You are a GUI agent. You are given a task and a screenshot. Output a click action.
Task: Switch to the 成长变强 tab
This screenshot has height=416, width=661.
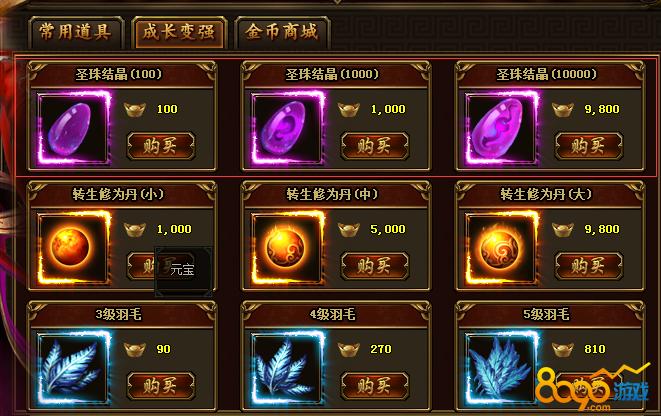pyautogui.click(x=179, y=32)
